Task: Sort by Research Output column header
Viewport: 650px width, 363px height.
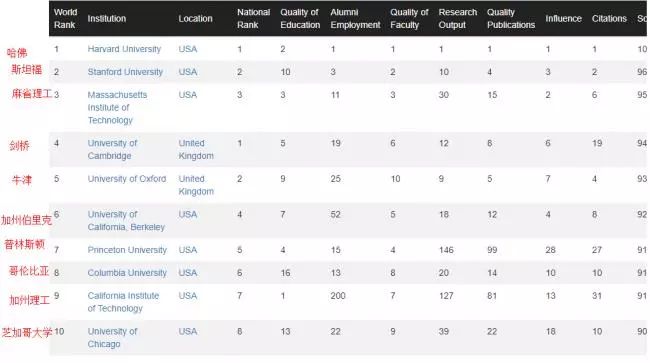Action: tap(458, 18)
